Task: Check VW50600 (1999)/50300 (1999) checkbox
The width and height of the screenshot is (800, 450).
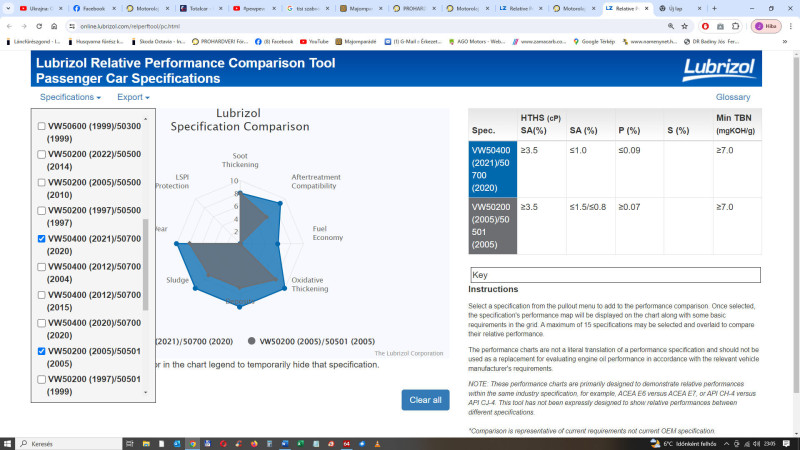Action: click(41, 126)
